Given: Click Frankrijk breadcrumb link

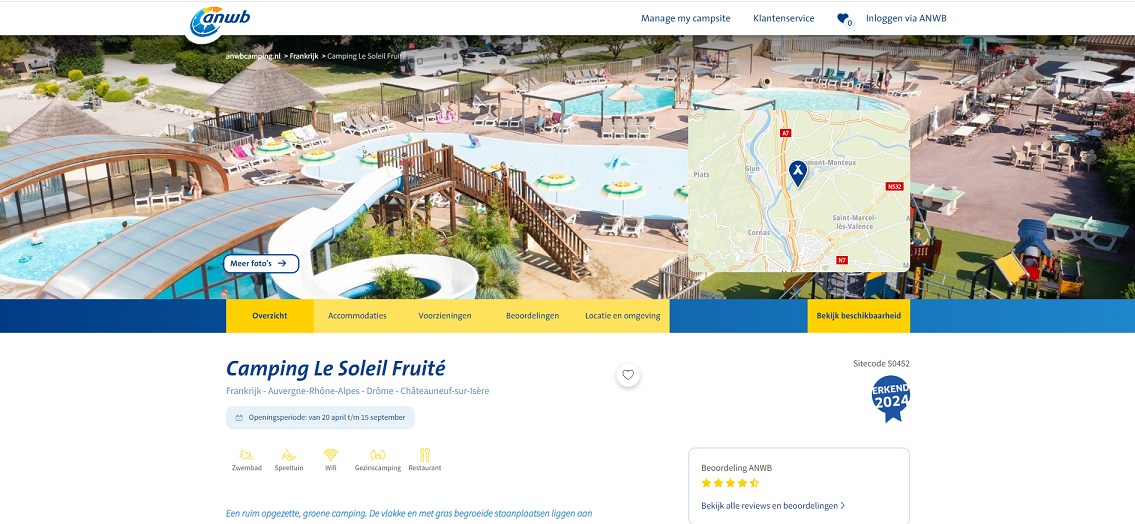Looking at the screenshot, I should [x=303, y=56].
